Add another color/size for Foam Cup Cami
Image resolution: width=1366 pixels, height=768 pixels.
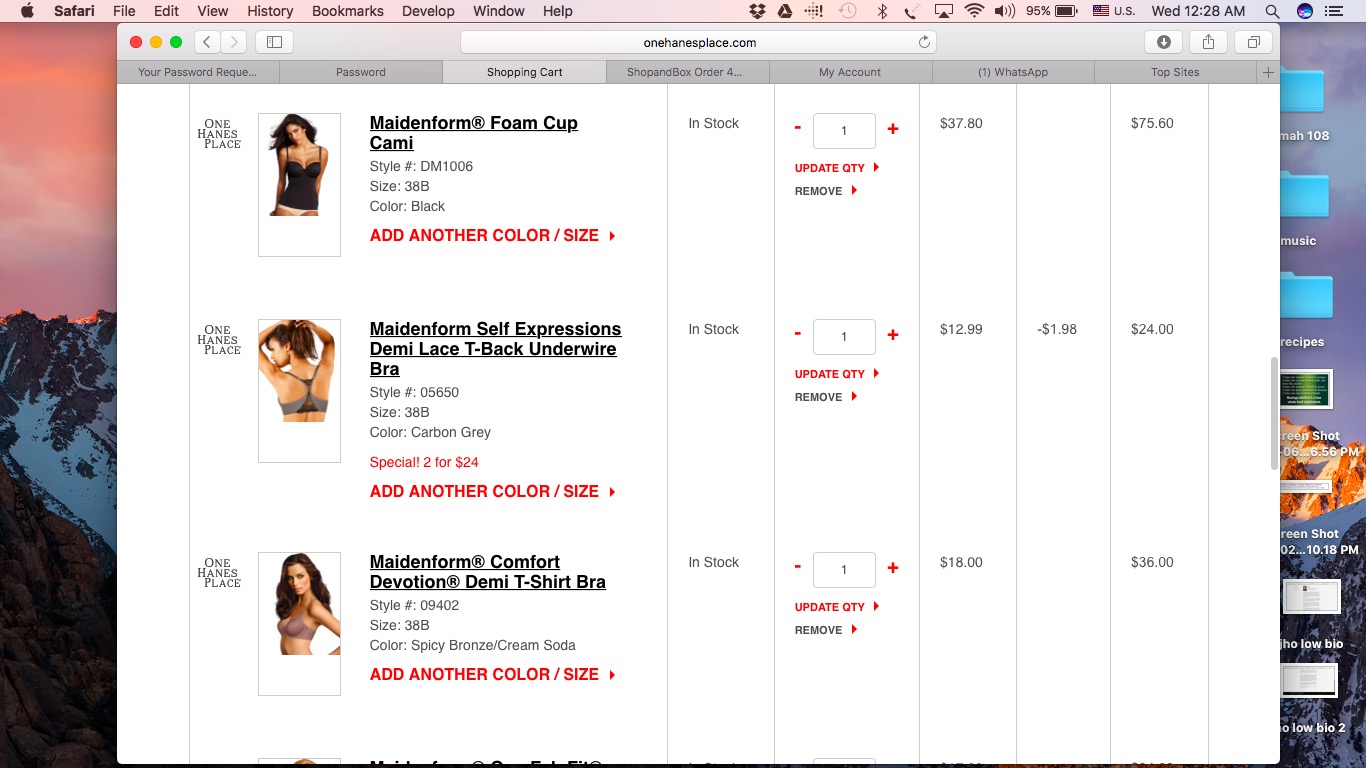(x=493, y=236)
